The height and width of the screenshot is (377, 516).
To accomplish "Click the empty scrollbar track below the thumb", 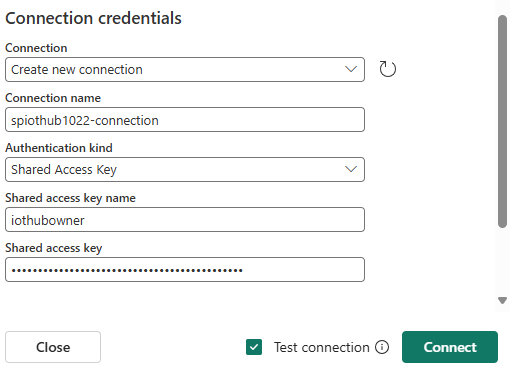I will [502, 262].
